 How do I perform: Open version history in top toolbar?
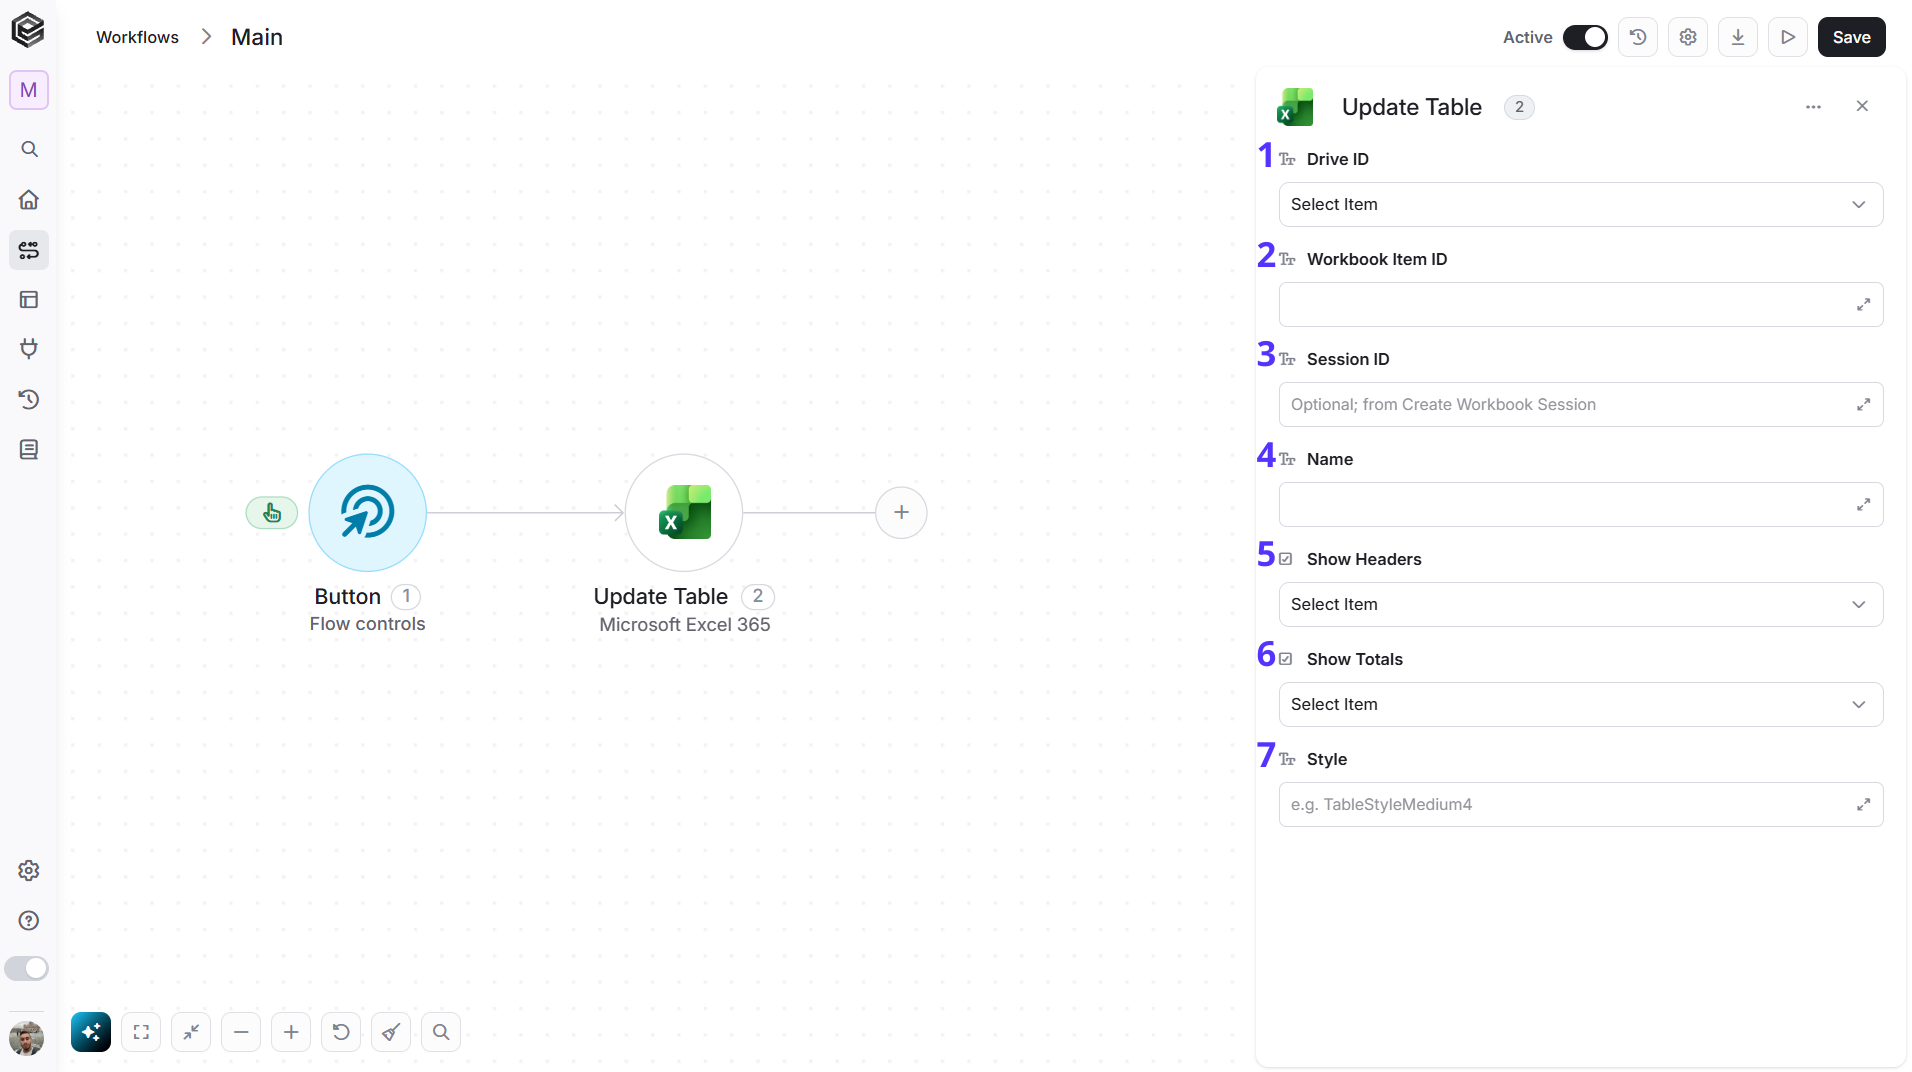pos(1638,37)
